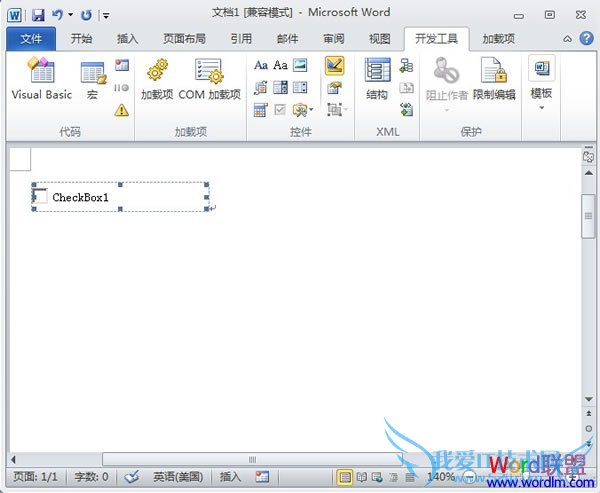Click the horizontal scrollbar thumb
The width and height of the screenshot is (600, 493).
pyautogui.click(x=253, y=459)
